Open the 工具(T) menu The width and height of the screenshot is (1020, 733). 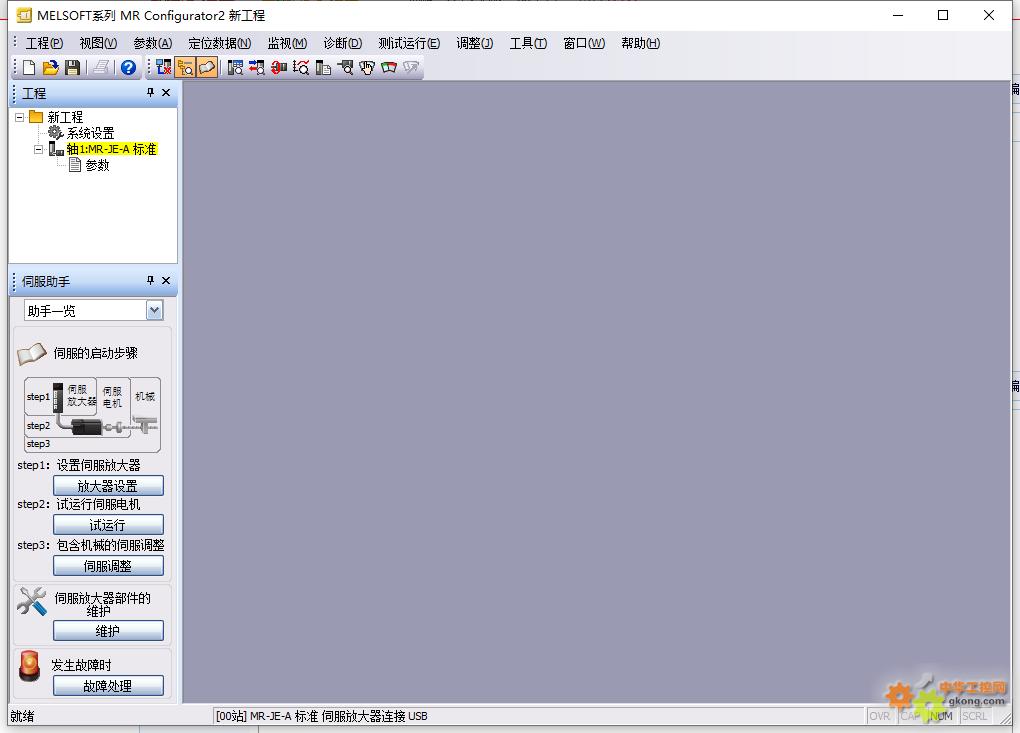point(528,43)
